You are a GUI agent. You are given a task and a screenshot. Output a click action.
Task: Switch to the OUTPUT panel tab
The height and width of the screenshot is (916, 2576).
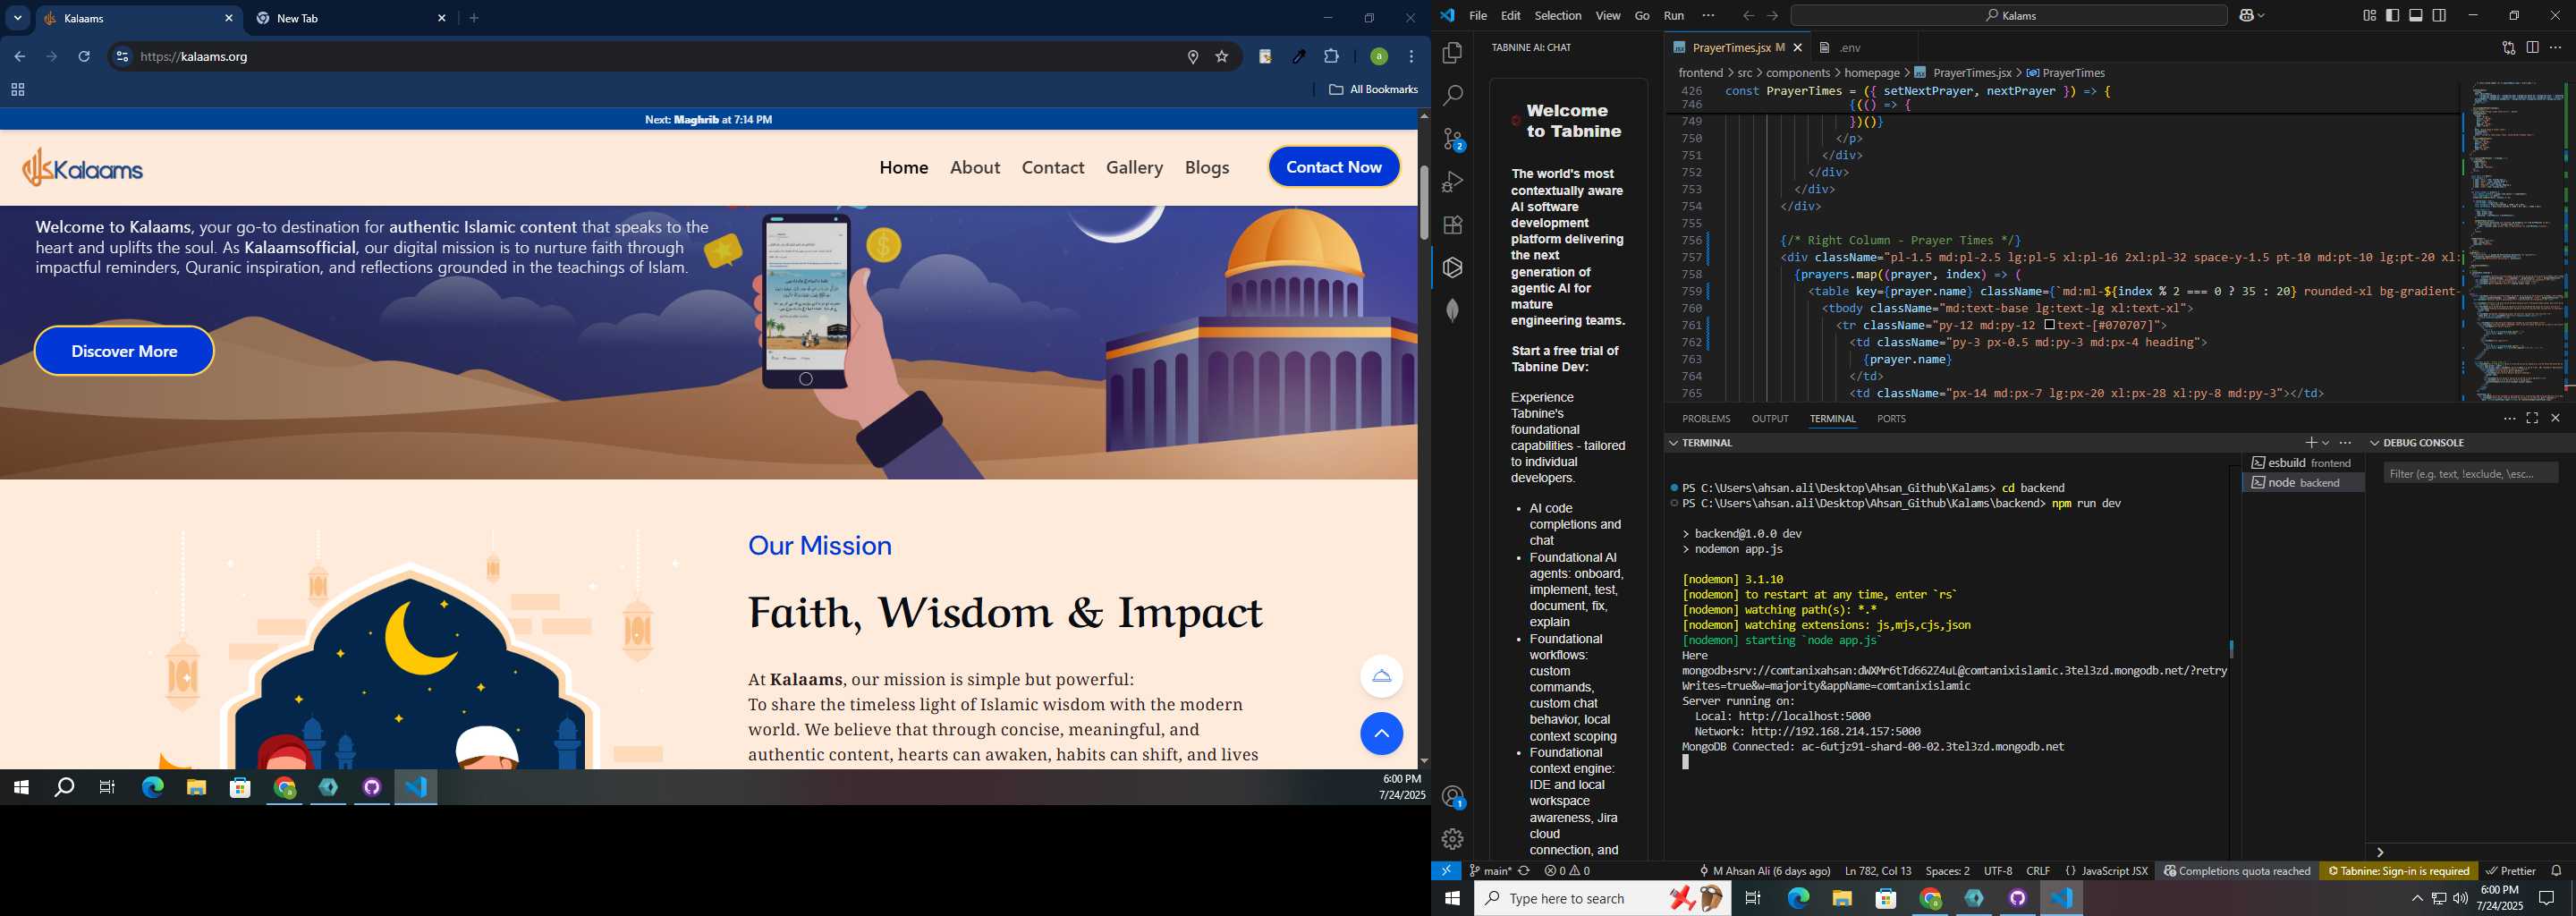point(1769,419)
